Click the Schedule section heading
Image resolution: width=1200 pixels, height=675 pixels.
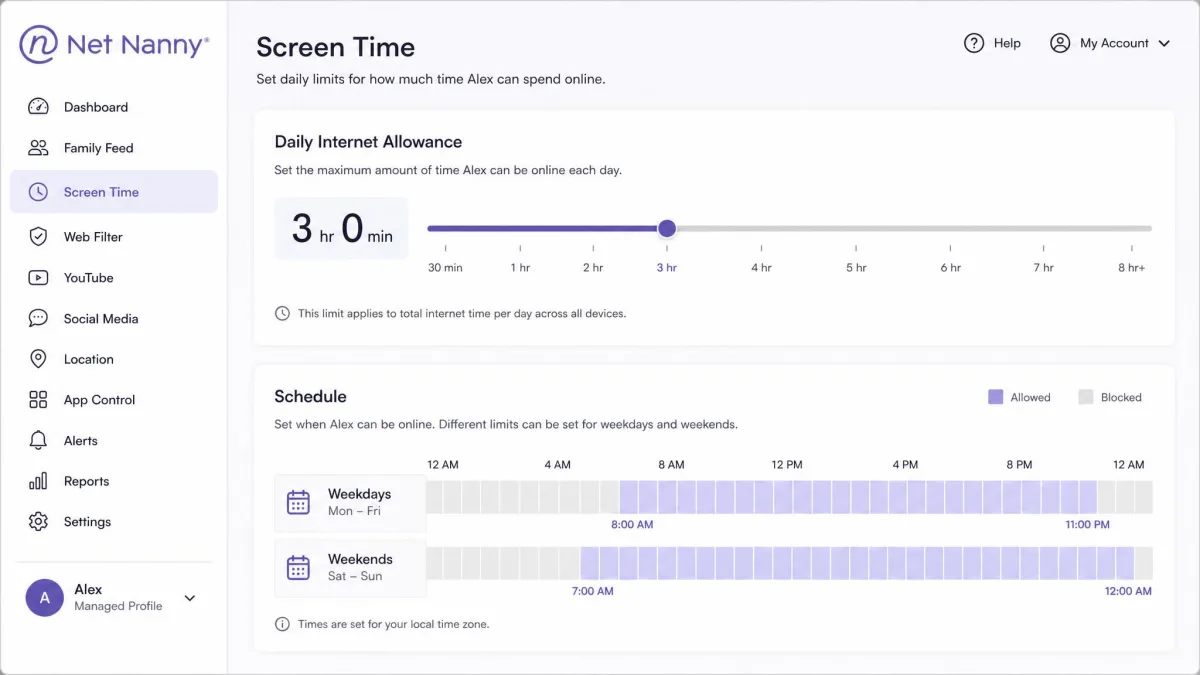pyautogui.click(x=310, y=397)
